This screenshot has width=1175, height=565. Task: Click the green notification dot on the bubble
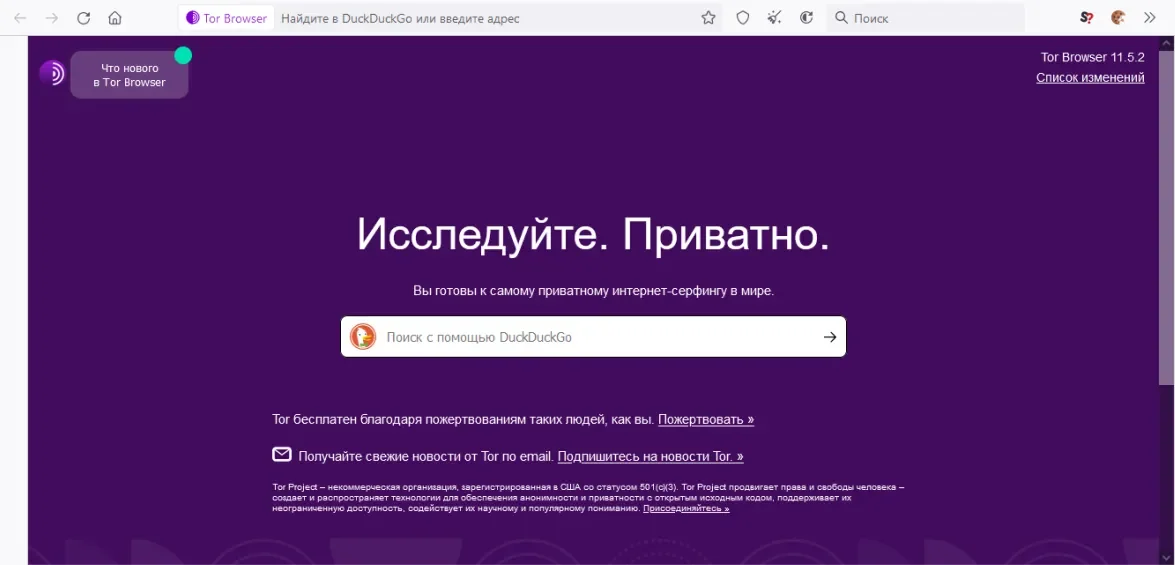(x=183, y=55)
